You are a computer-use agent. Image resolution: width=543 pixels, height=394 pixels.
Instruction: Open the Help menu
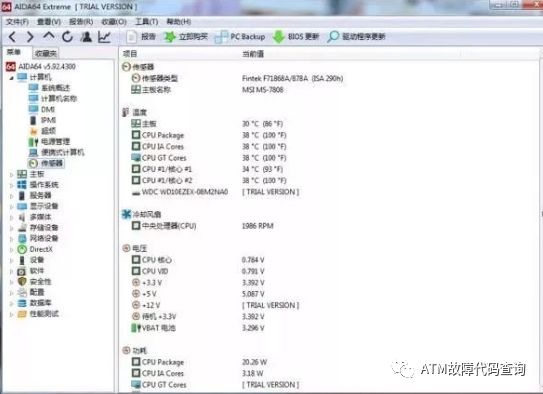pyautogui.click(x=179, y=22)
